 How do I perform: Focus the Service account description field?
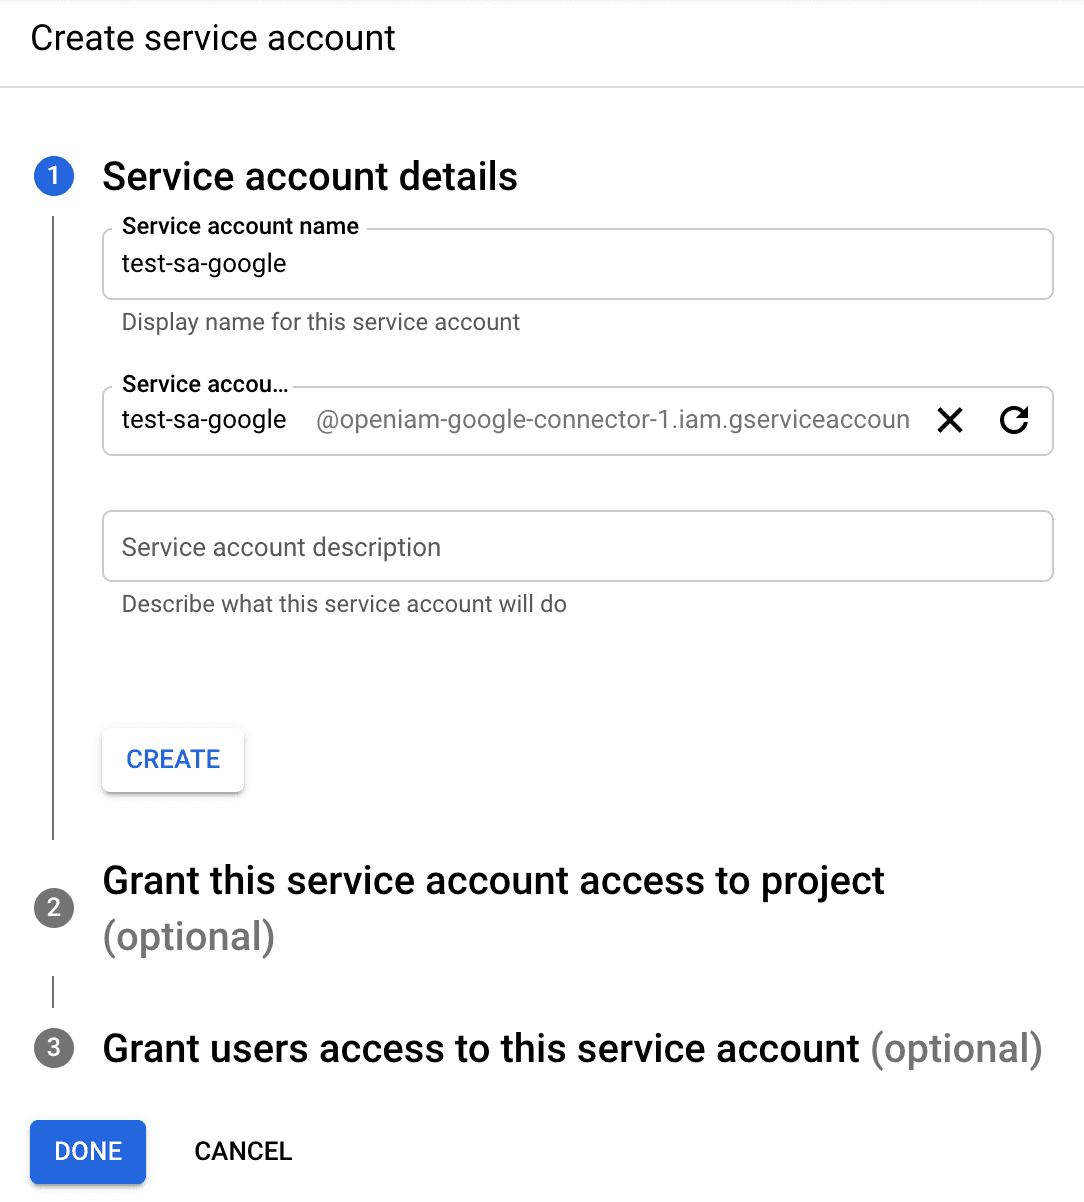[x=577, y=547]
